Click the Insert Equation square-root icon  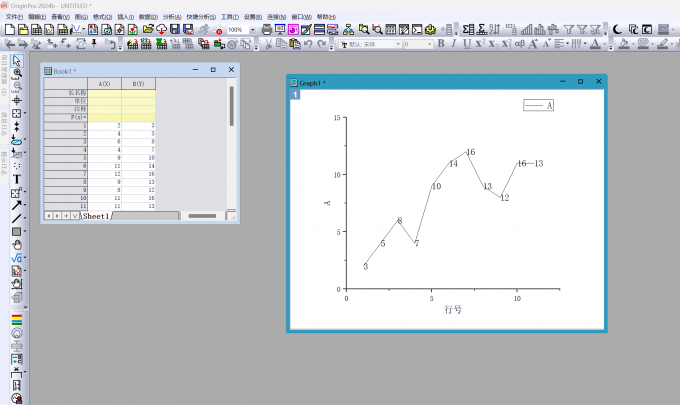coord(16,258)
